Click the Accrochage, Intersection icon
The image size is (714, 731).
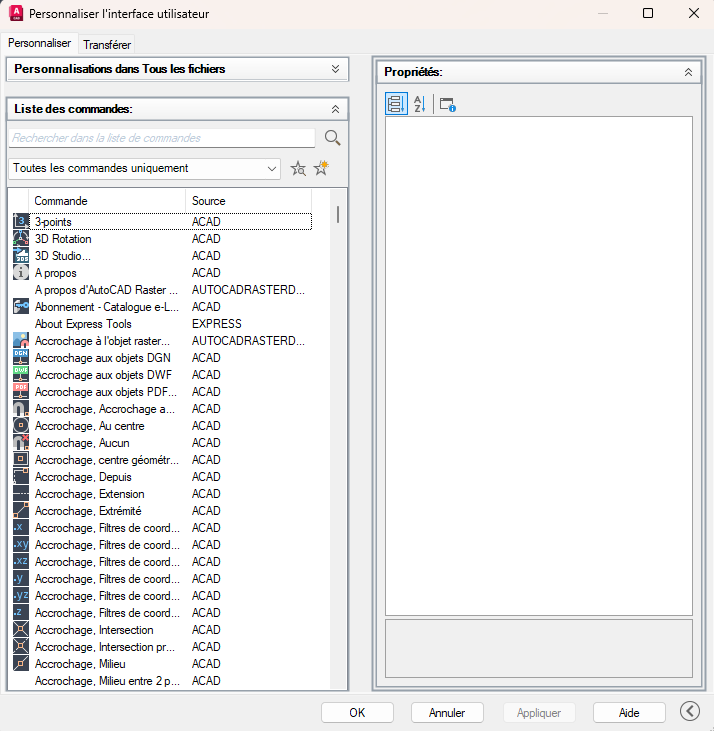[x=21, y=630]
